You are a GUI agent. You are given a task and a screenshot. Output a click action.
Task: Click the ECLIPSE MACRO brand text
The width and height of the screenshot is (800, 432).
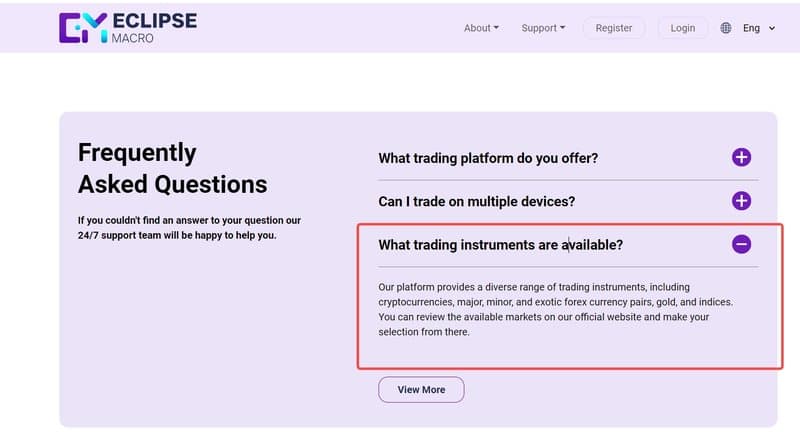click(x=154, y=28)
